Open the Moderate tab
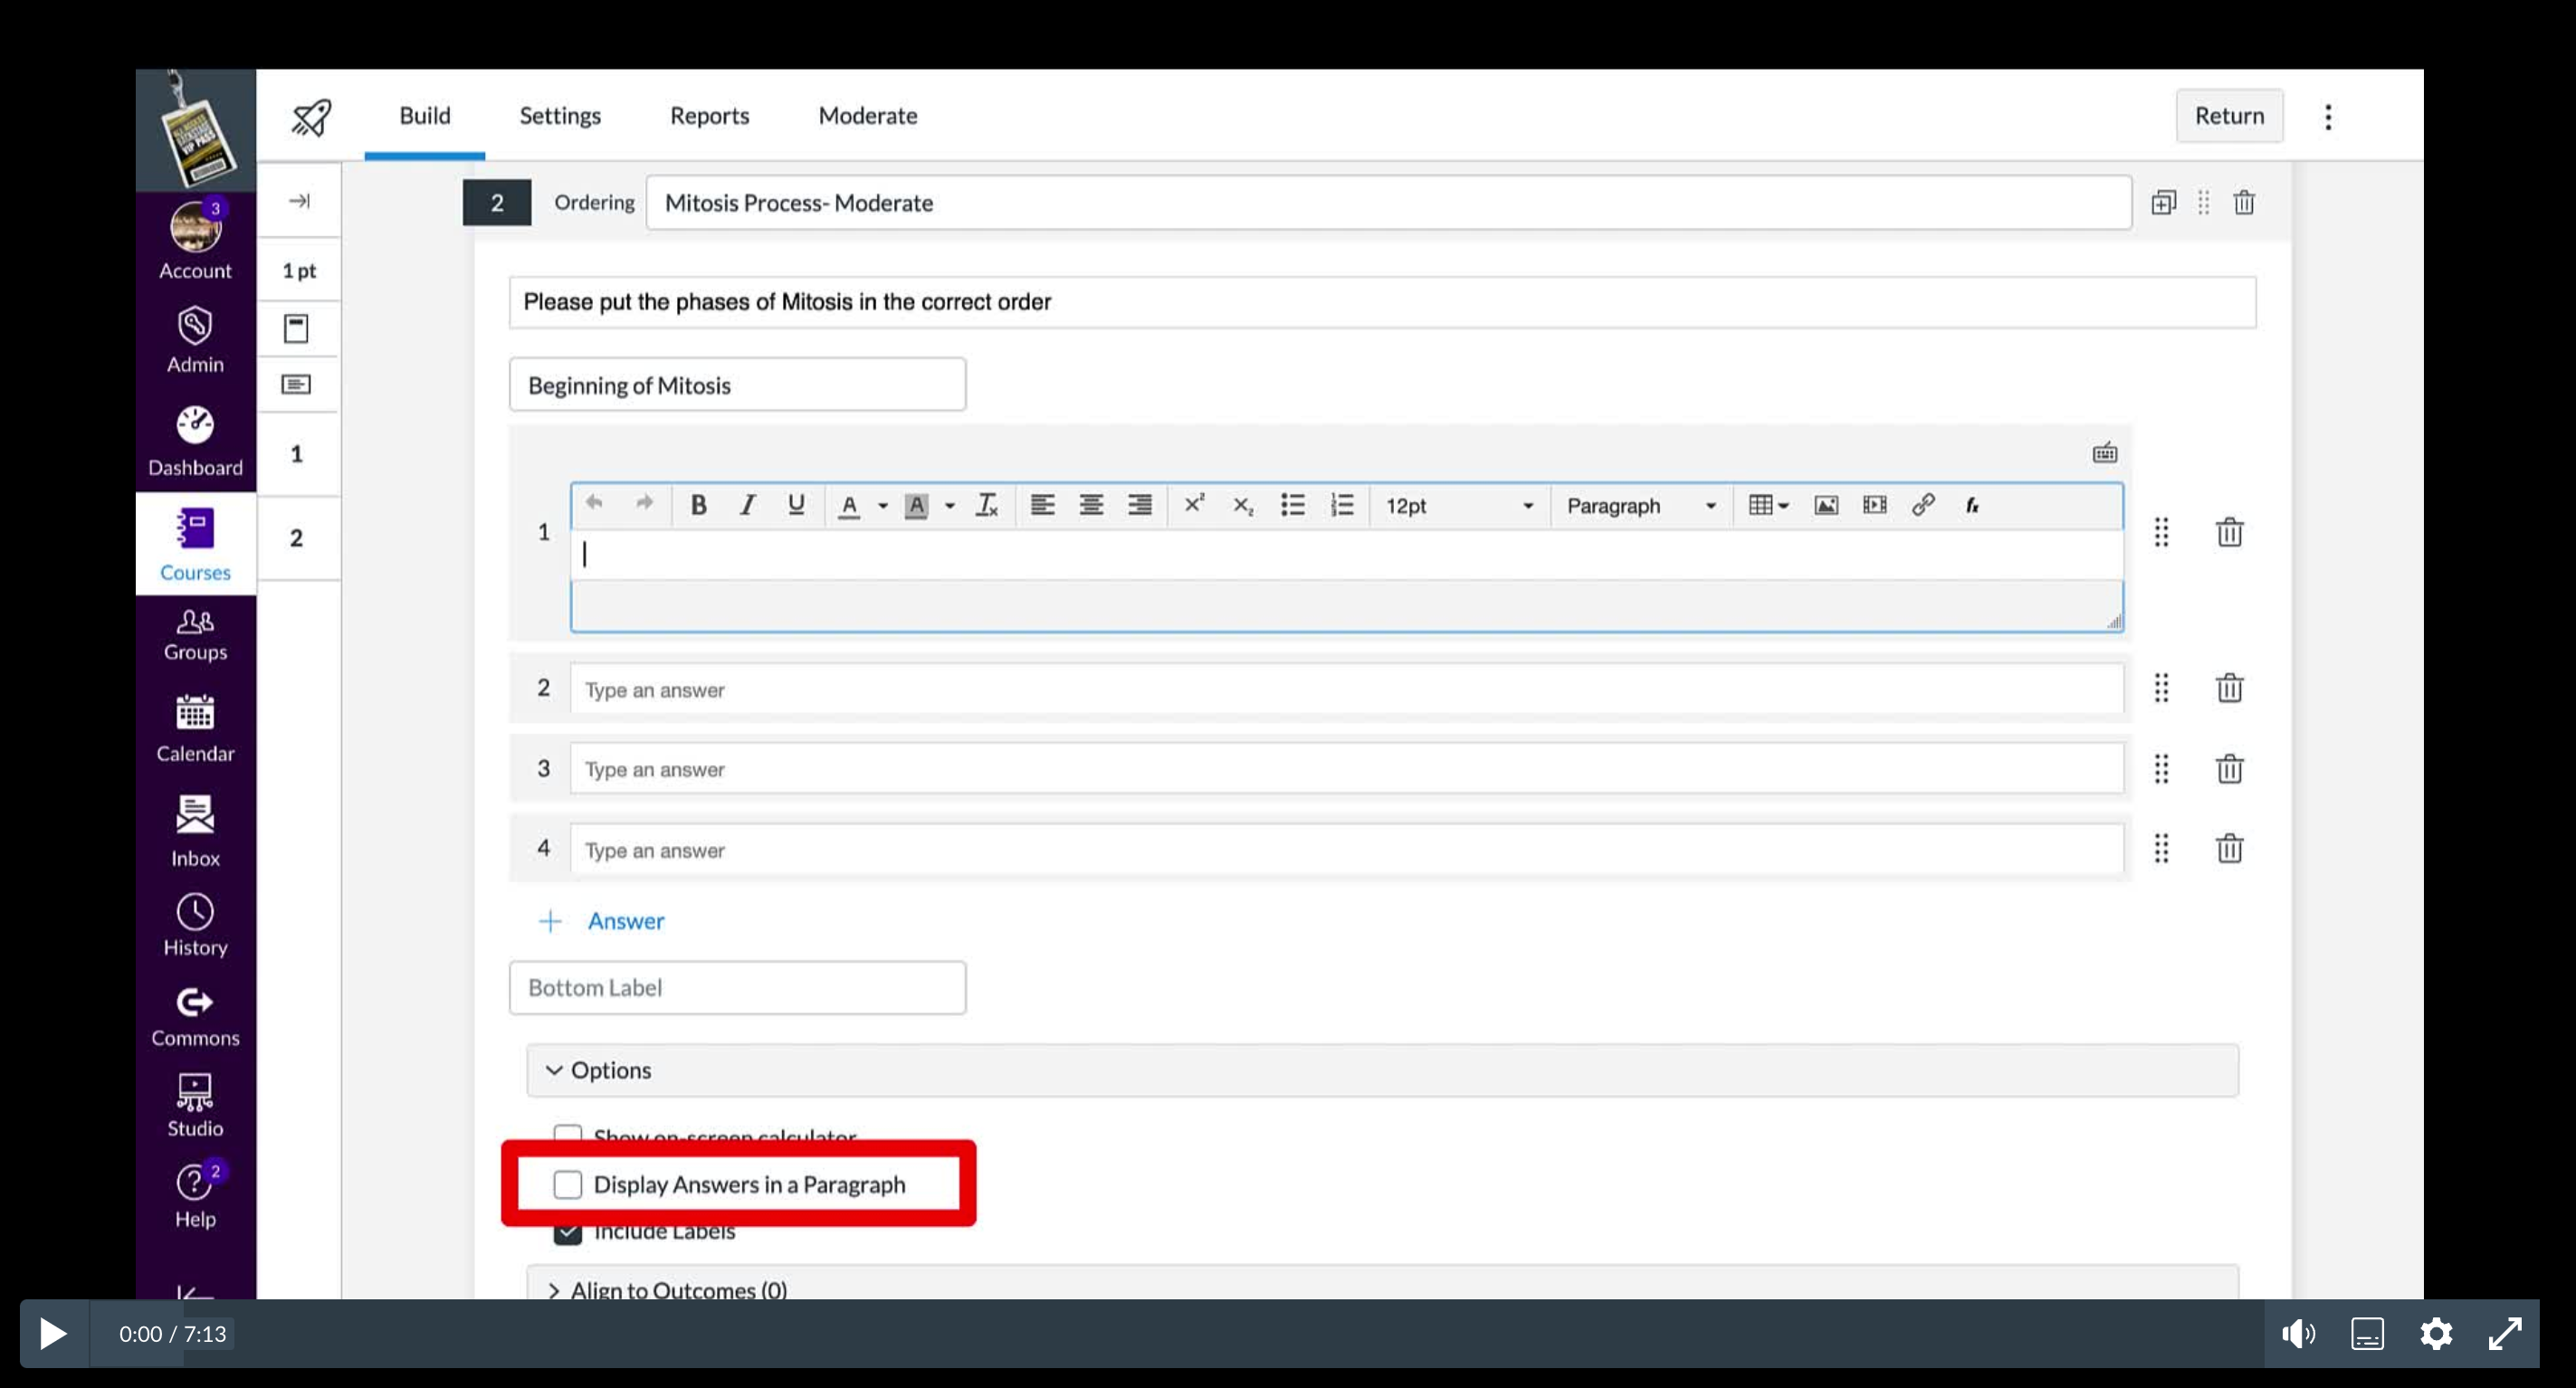Viewport: 2576px width, 1388px height. [x=867, y=116]
